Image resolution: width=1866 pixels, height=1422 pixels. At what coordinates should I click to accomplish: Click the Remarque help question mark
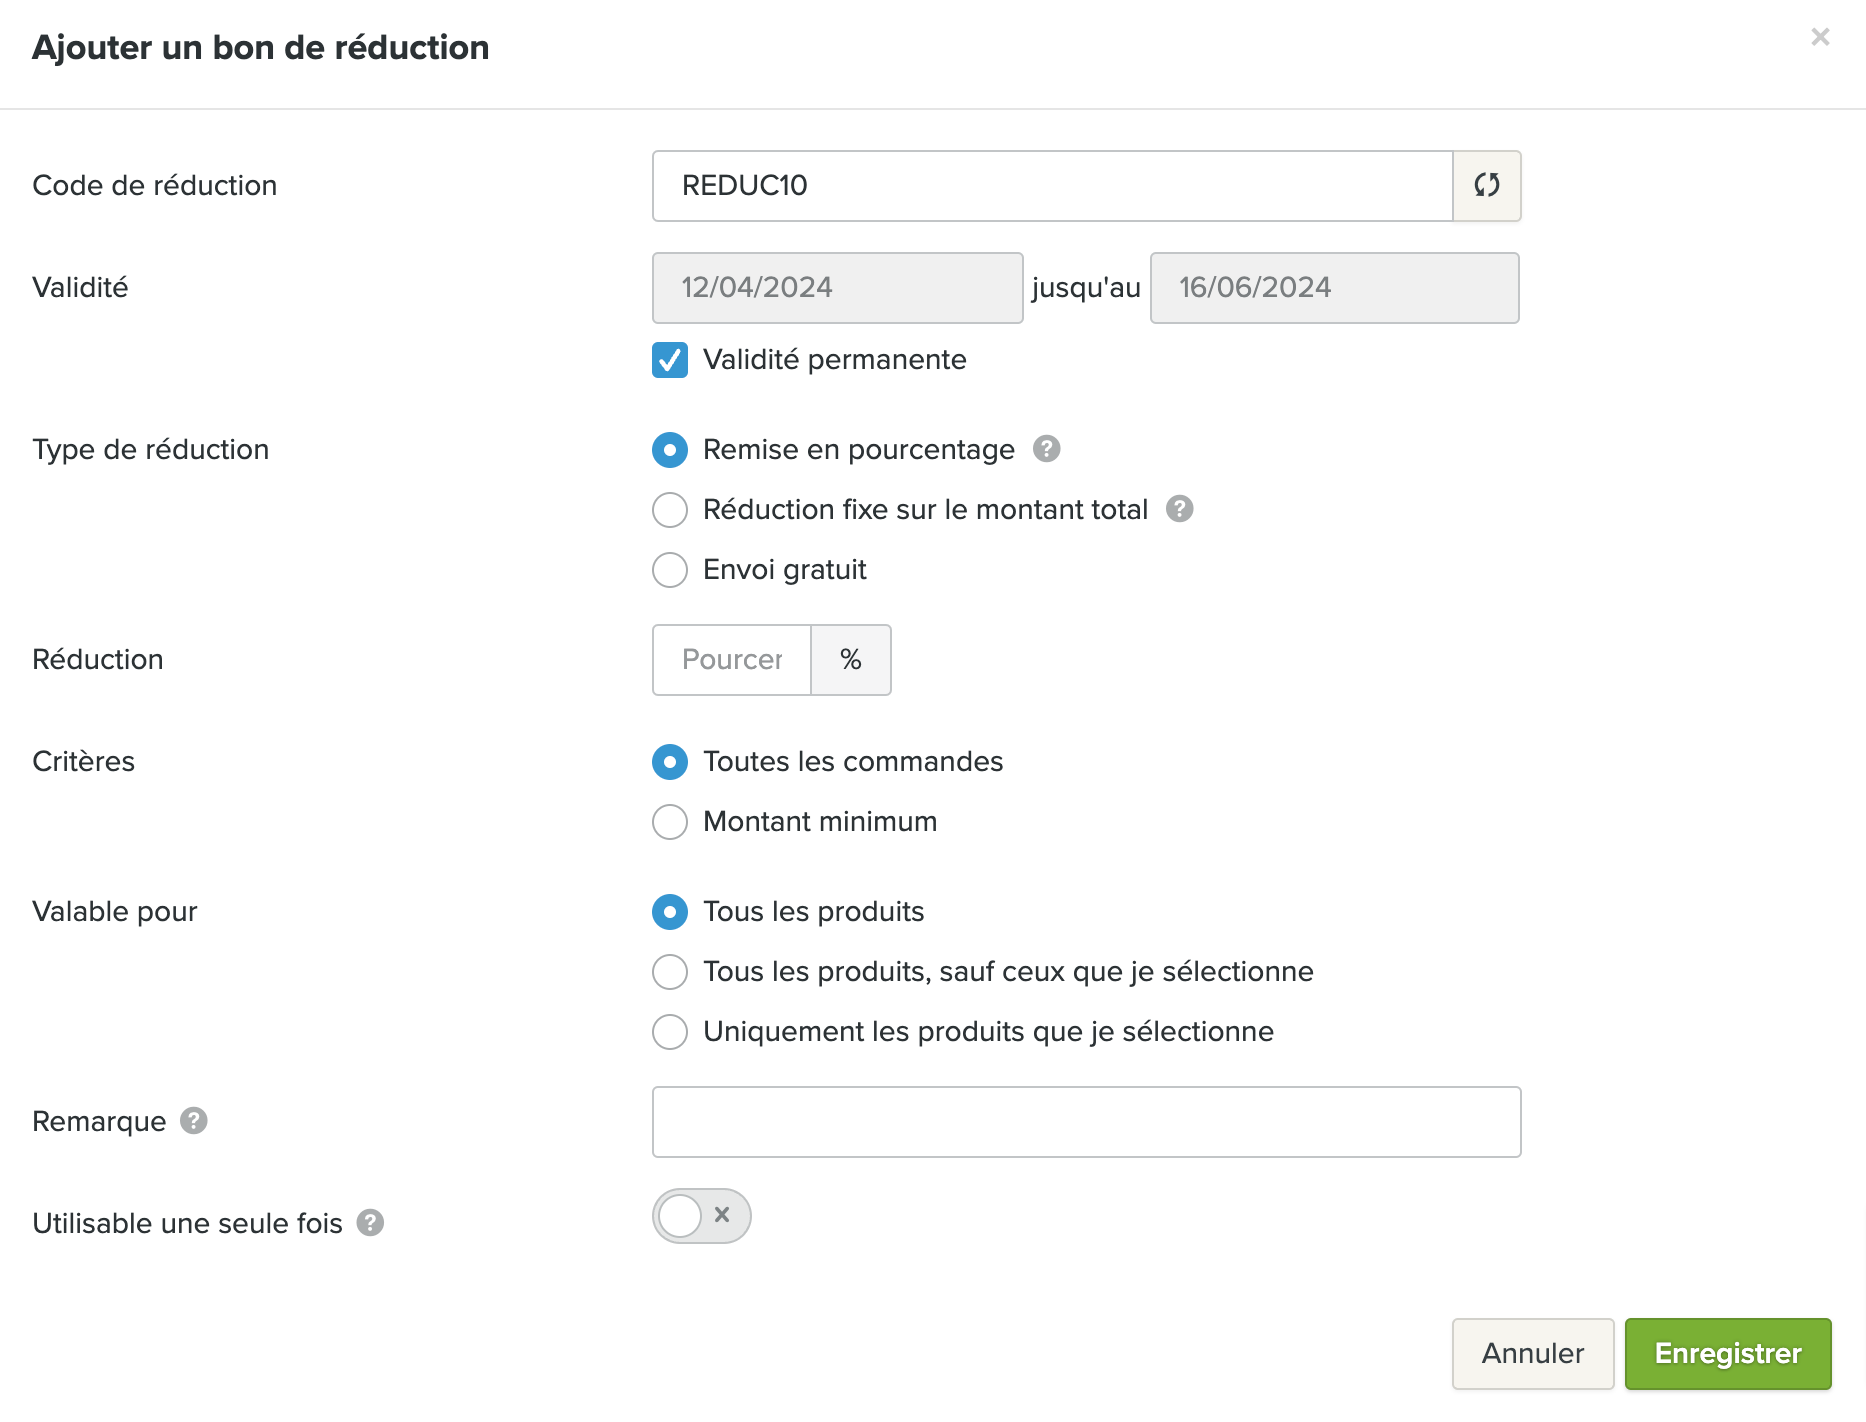tap(194, 1121)
